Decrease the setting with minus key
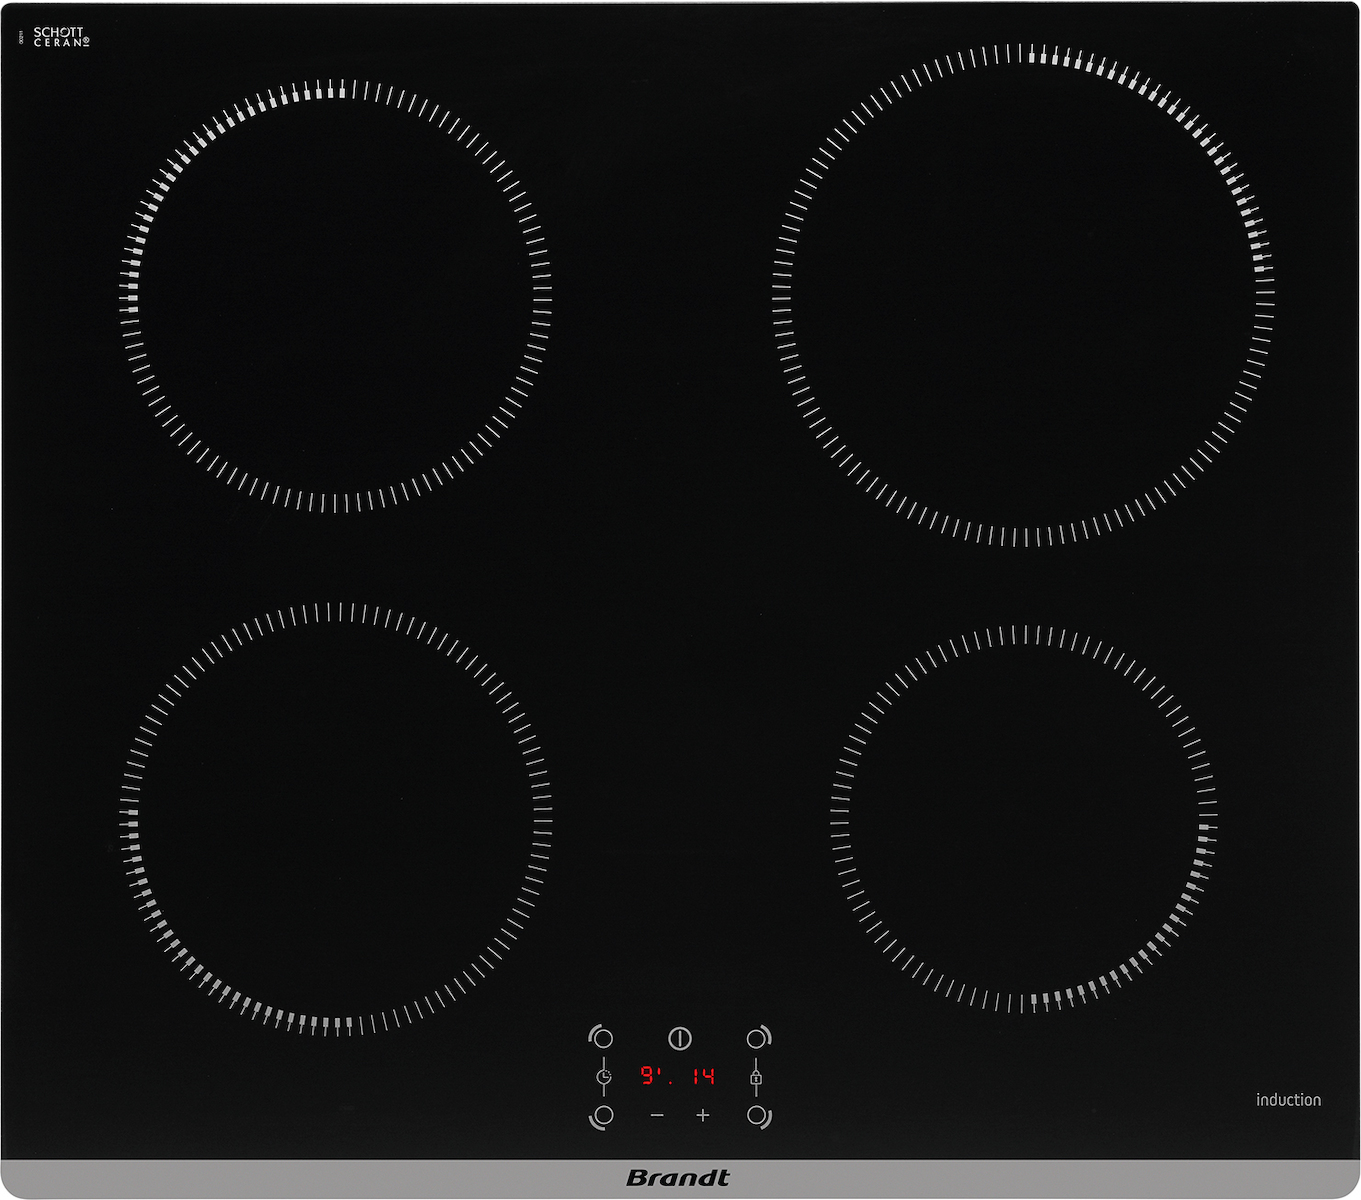The image size is (1361, 1200). click(657, 1115)
